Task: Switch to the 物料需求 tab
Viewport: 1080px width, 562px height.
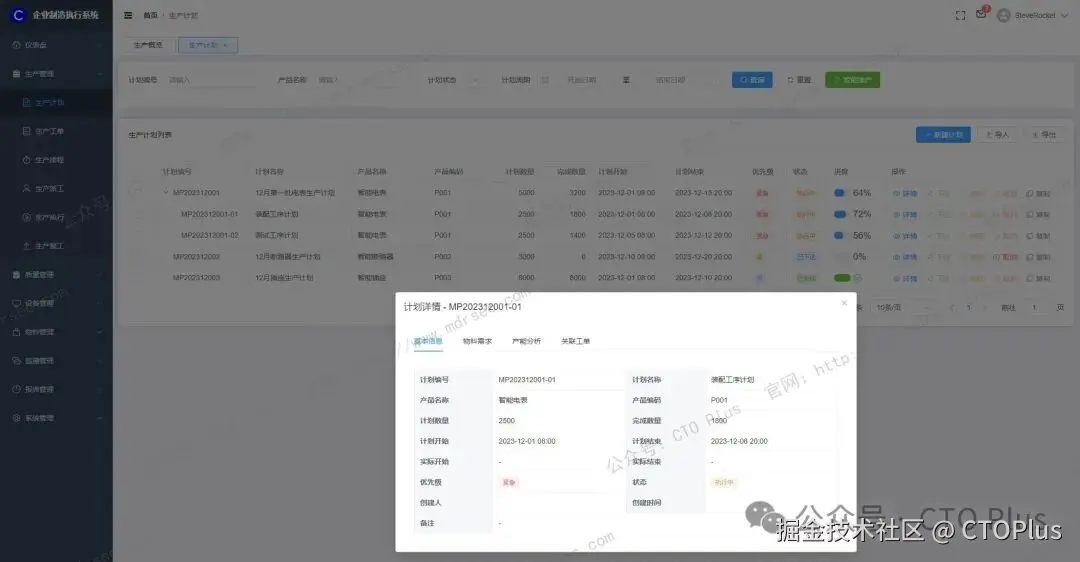Action: tap(477, 341)
